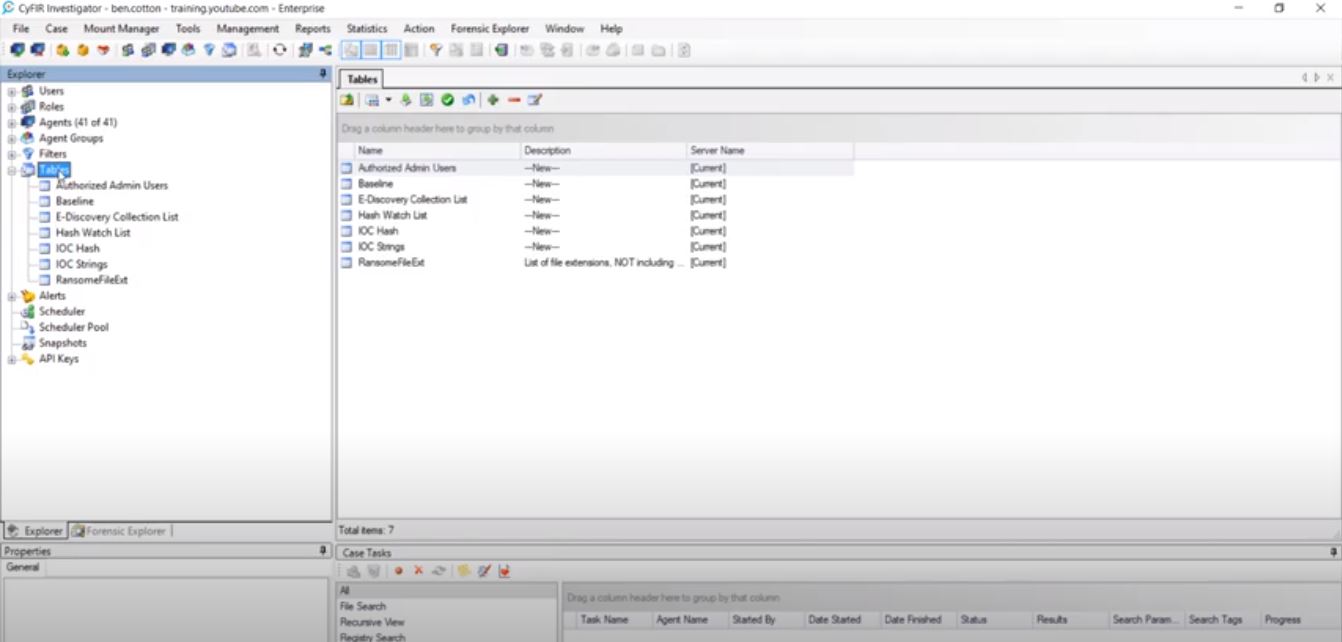This screenshot has height=642, width=1342.
Task: Click the red X icon in Case Tasks toolbar
Action: coord(419,571)
